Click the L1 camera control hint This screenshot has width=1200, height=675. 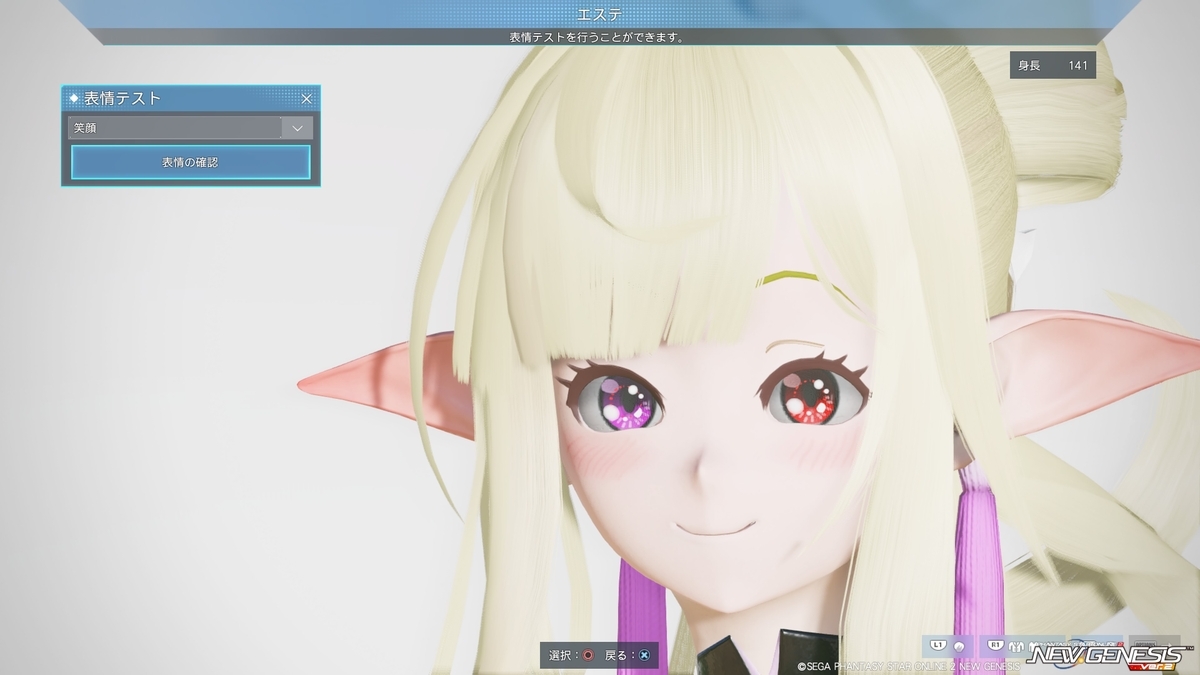947,647
